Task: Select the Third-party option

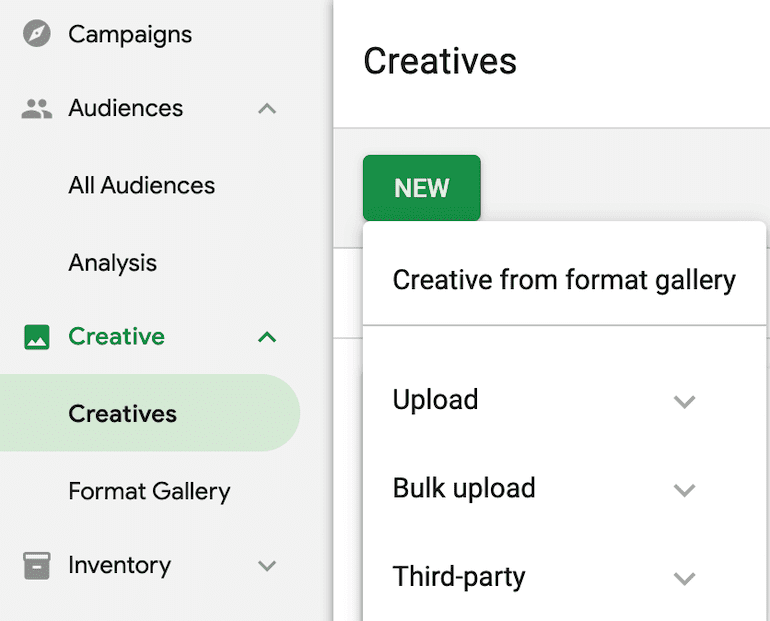Action: click(564, 576)
